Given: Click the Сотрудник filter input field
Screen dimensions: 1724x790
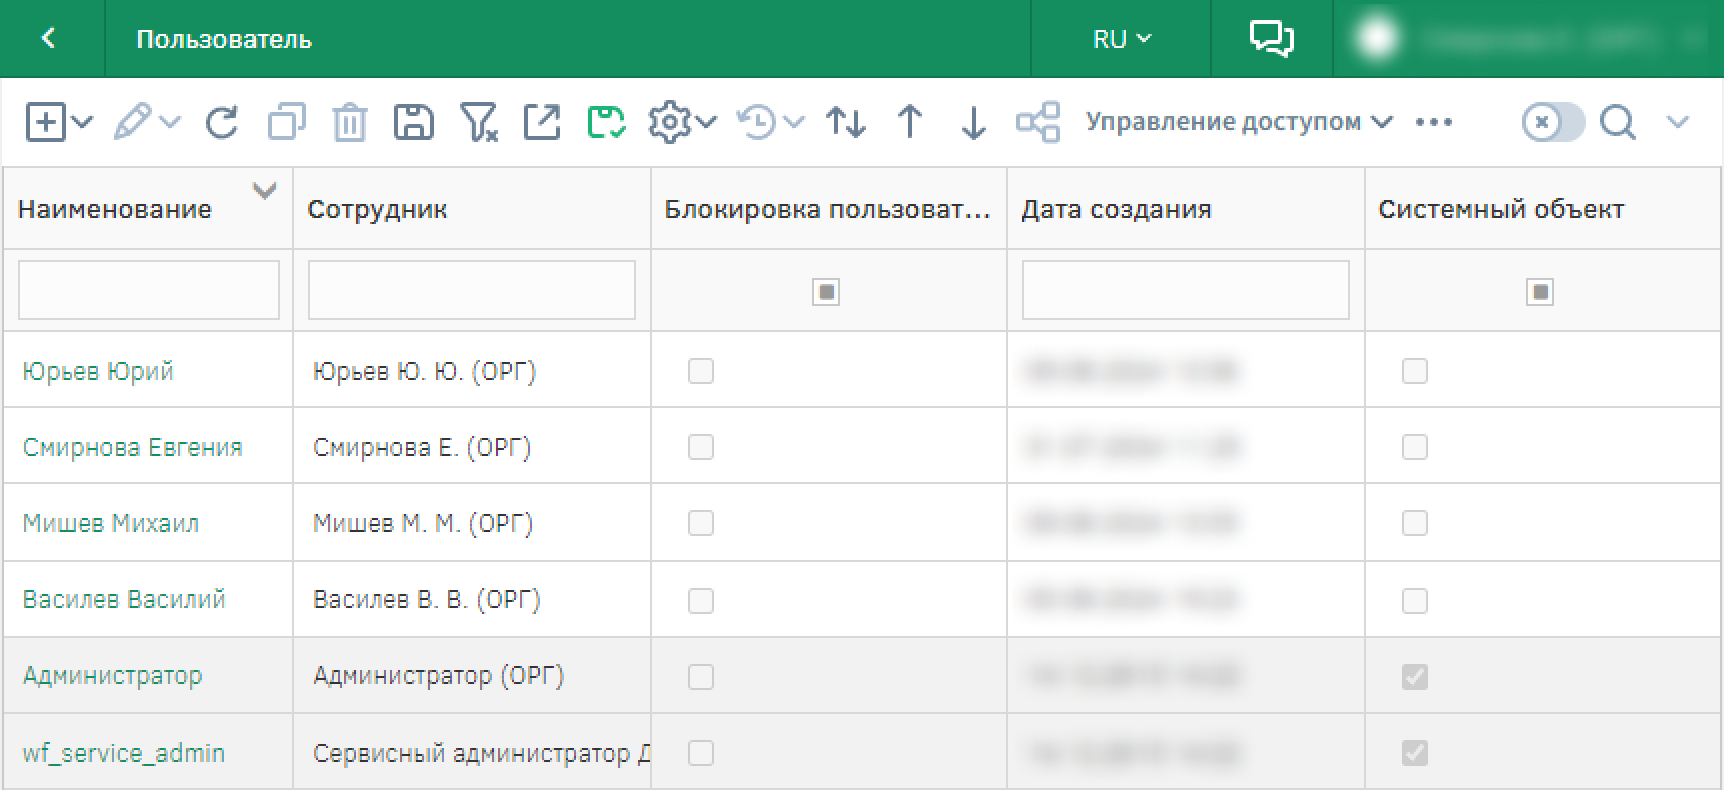Looking at the screenshot, I should 471,290.
